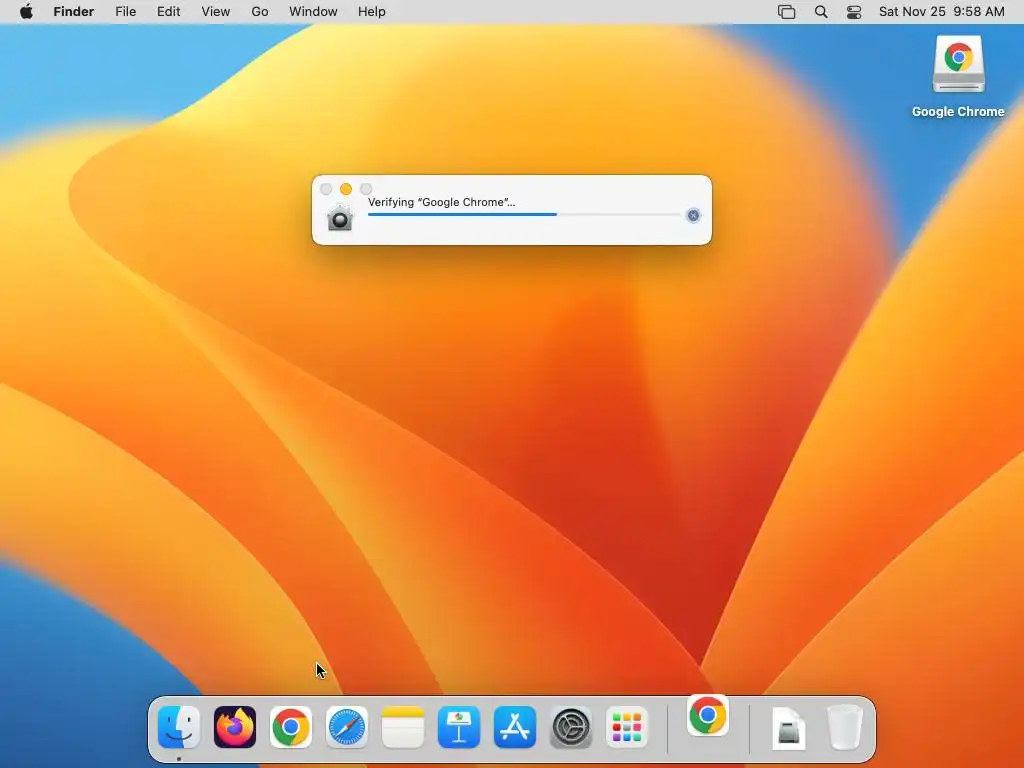
Task: Open Finder from the Dock
Action: (179, 727)
